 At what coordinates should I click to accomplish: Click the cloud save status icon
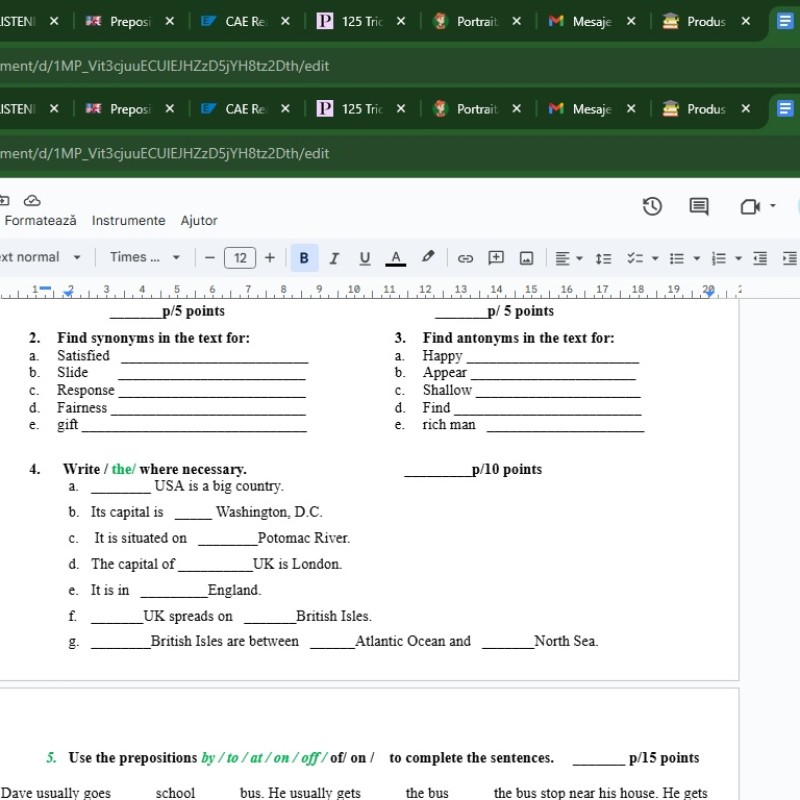pos(32,200)
